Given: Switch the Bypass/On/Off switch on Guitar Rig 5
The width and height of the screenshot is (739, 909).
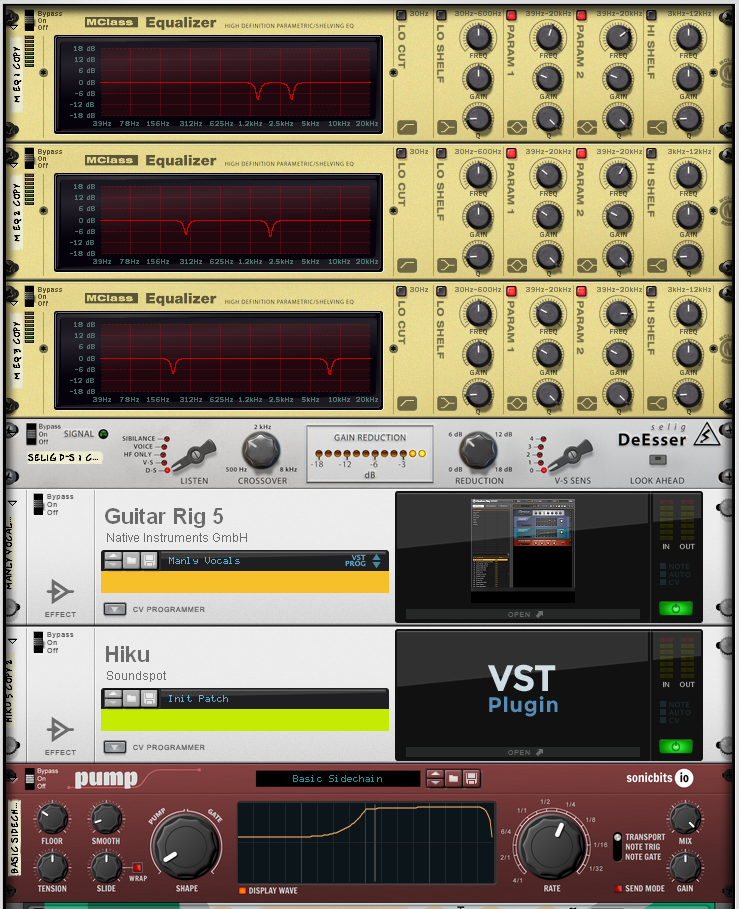Looking at the screenshot, I should coord(38,504).
